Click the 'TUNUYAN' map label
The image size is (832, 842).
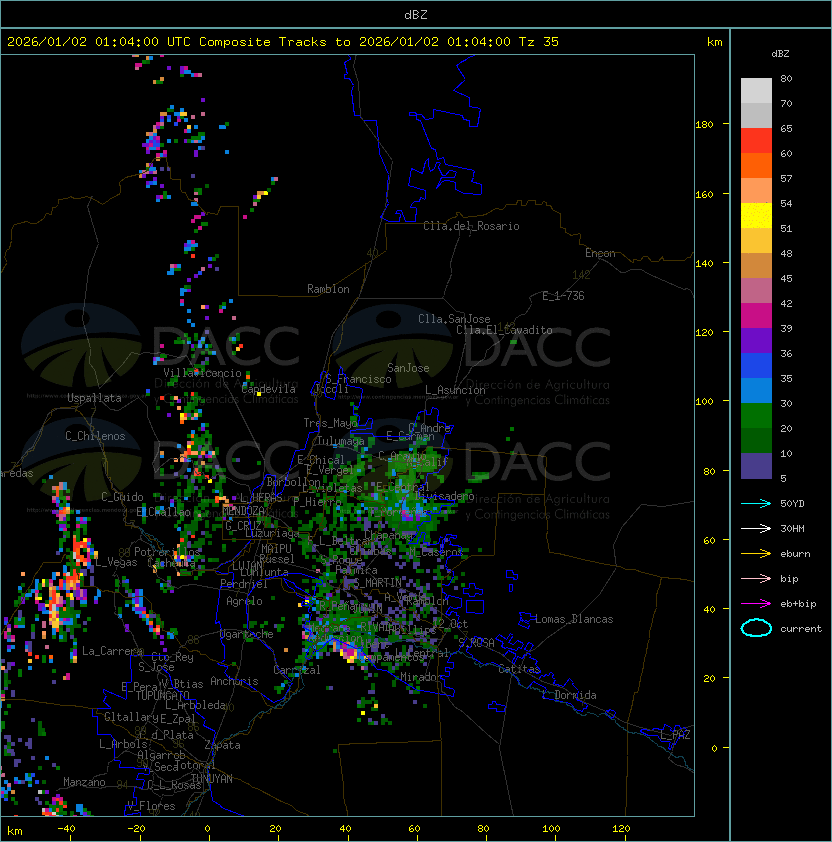pos(212,779)
